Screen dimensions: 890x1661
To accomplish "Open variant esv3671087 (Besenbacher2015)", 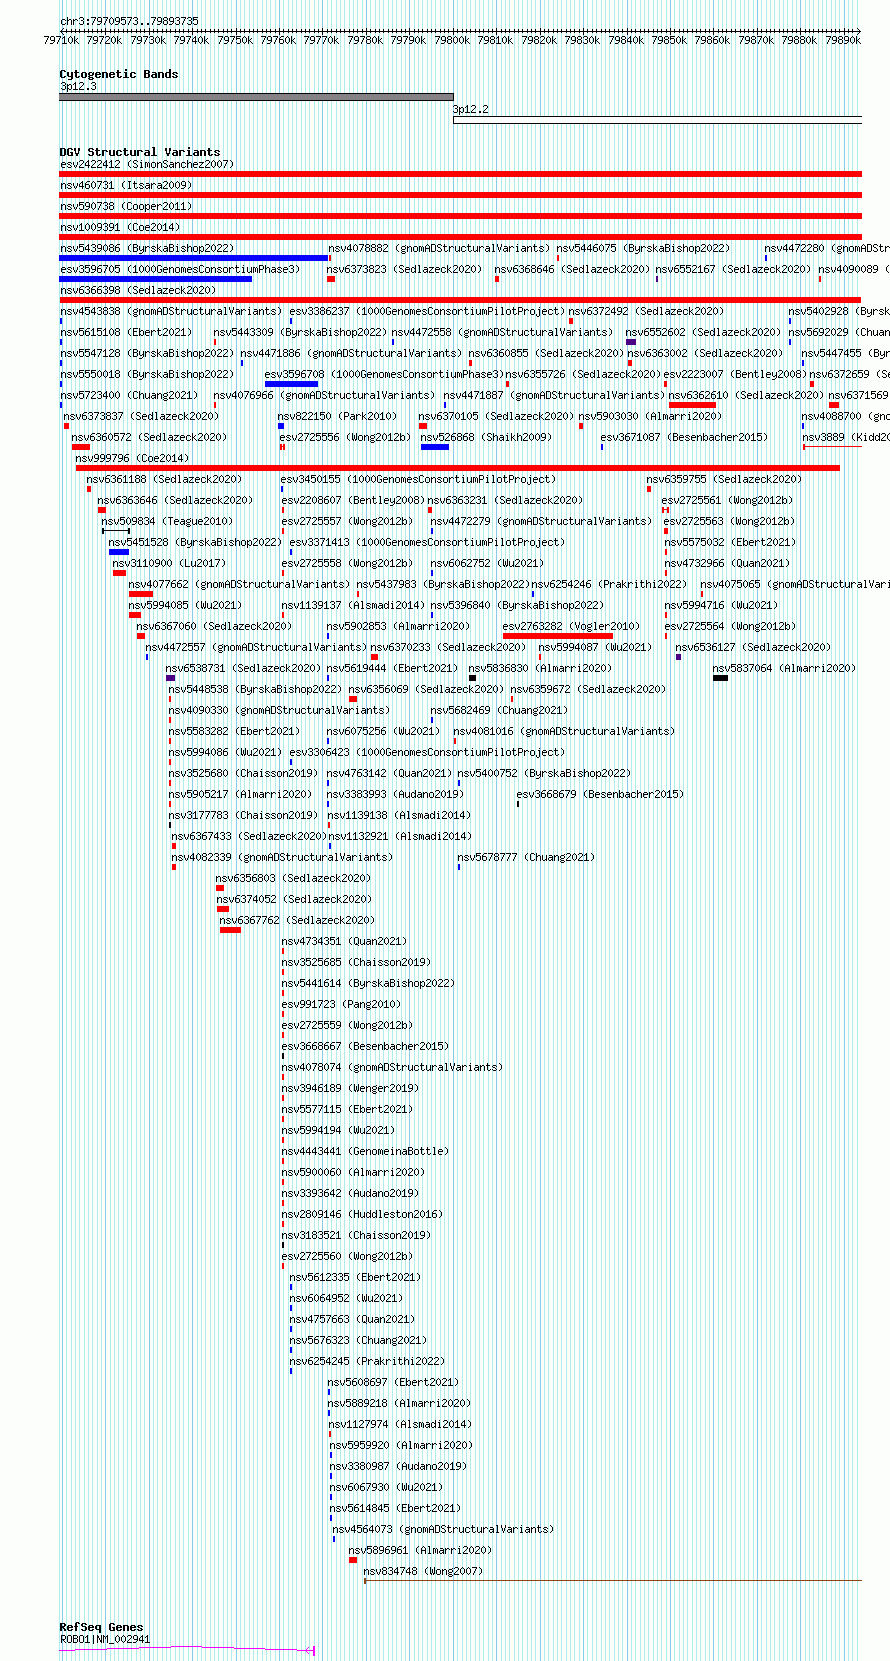I will (684, 437).
